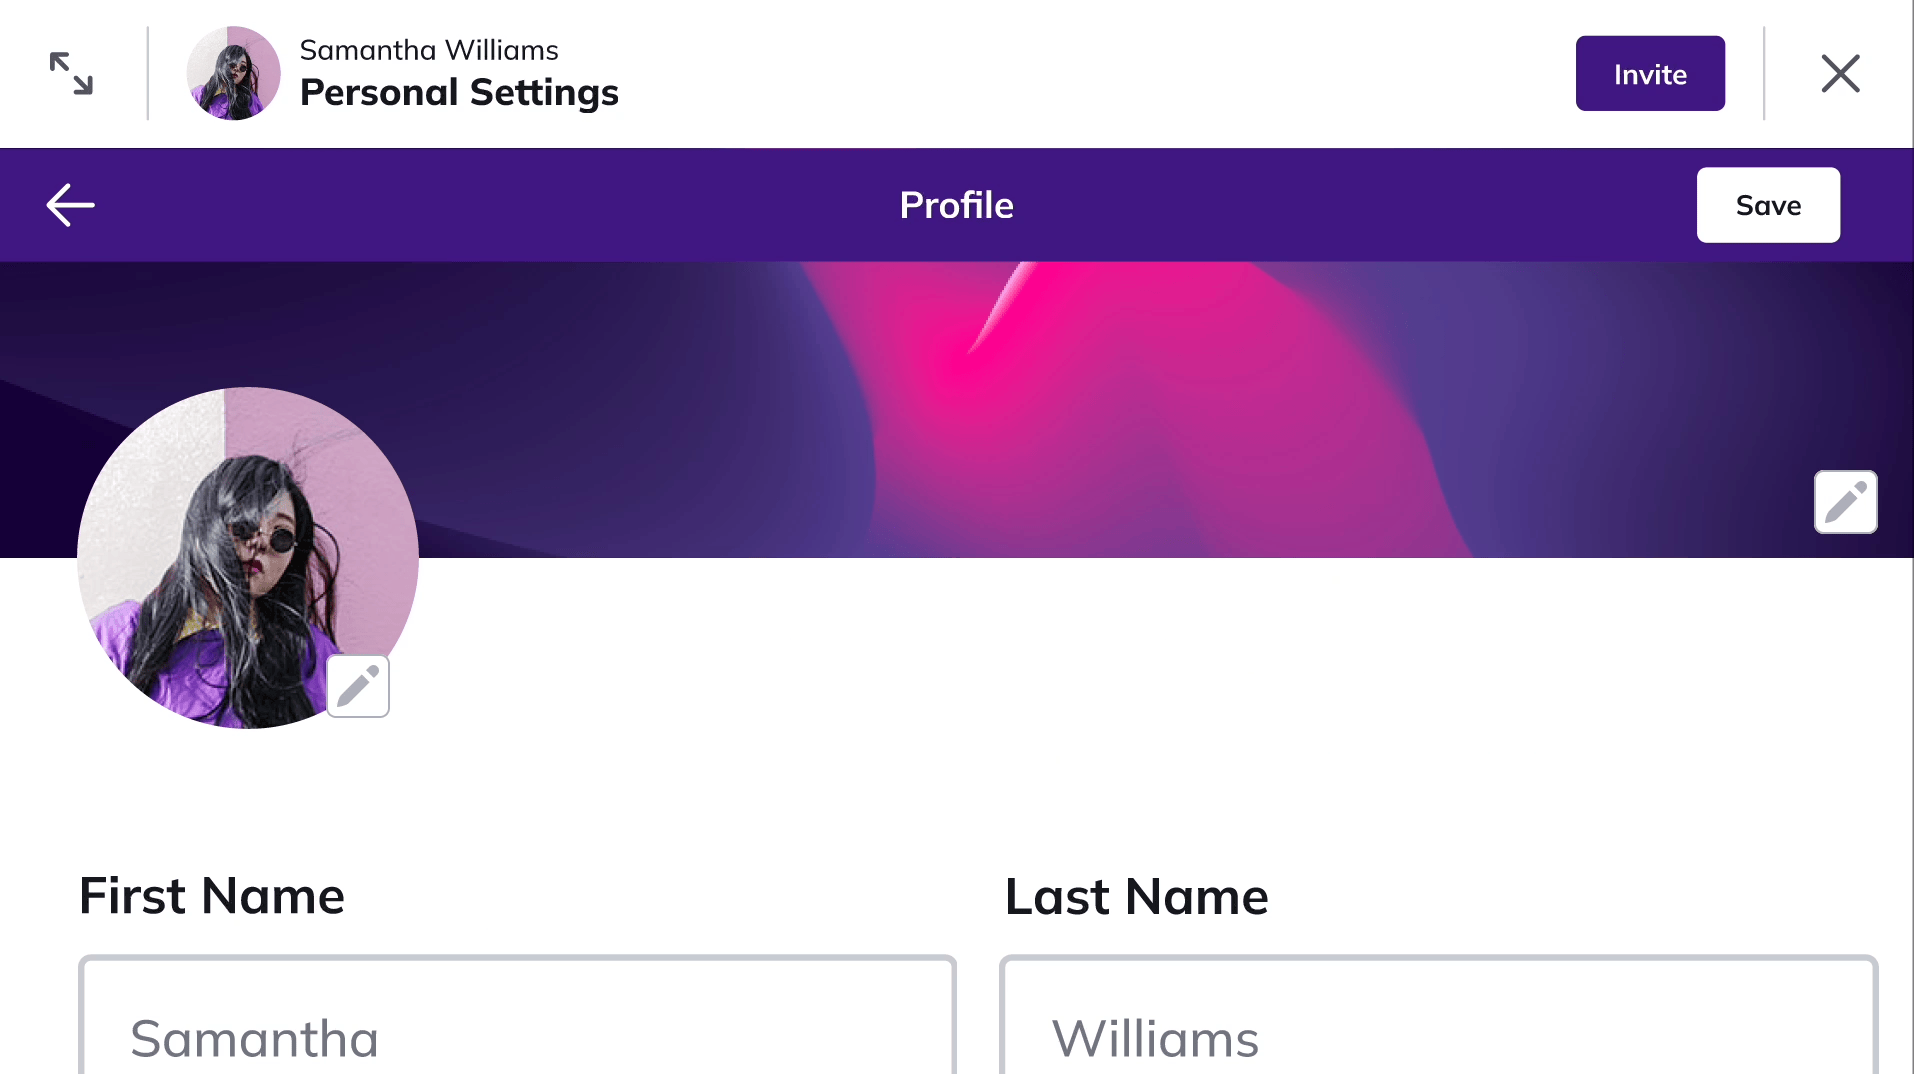The height and width of the screenshot is (1074, 1914).
Task: Invite someone with the Invite button
Action: point(1650,74)
